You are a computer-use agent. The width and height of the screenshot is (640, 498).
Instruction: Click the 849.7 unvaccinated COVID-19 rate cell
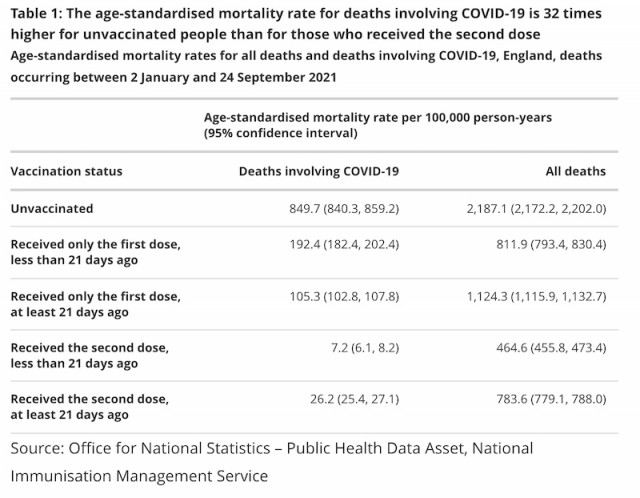point(344,209)
